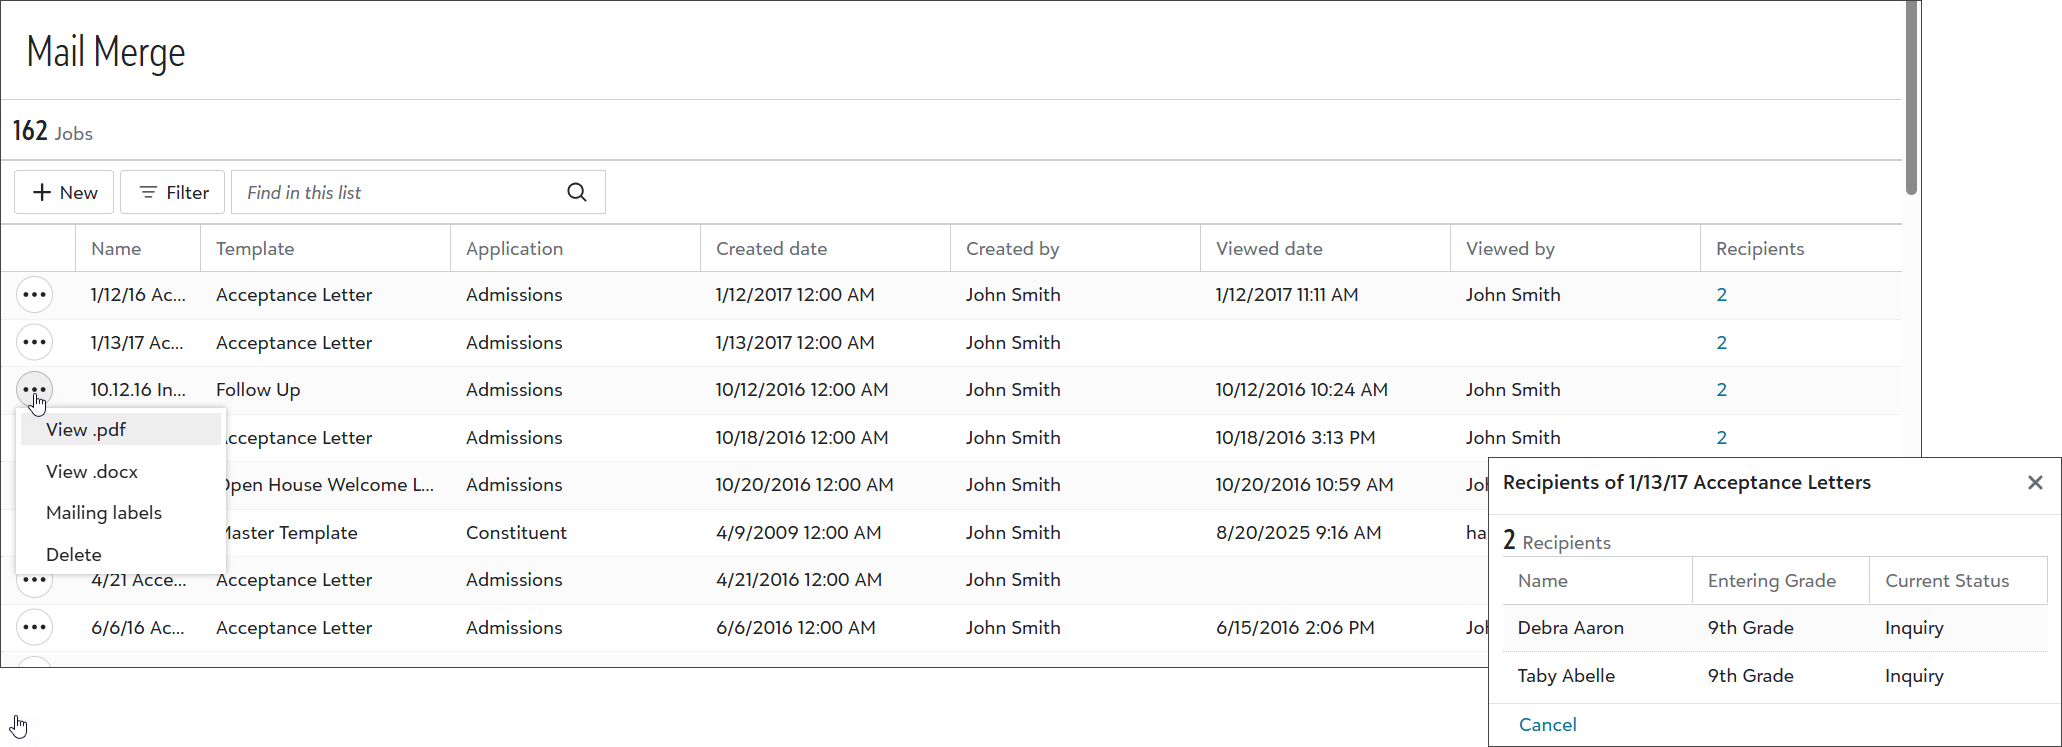Screen dimensions: 2062x747
Task: Choose Delete in the context menu
Action: pyautogui.click(x=74, y=555)
